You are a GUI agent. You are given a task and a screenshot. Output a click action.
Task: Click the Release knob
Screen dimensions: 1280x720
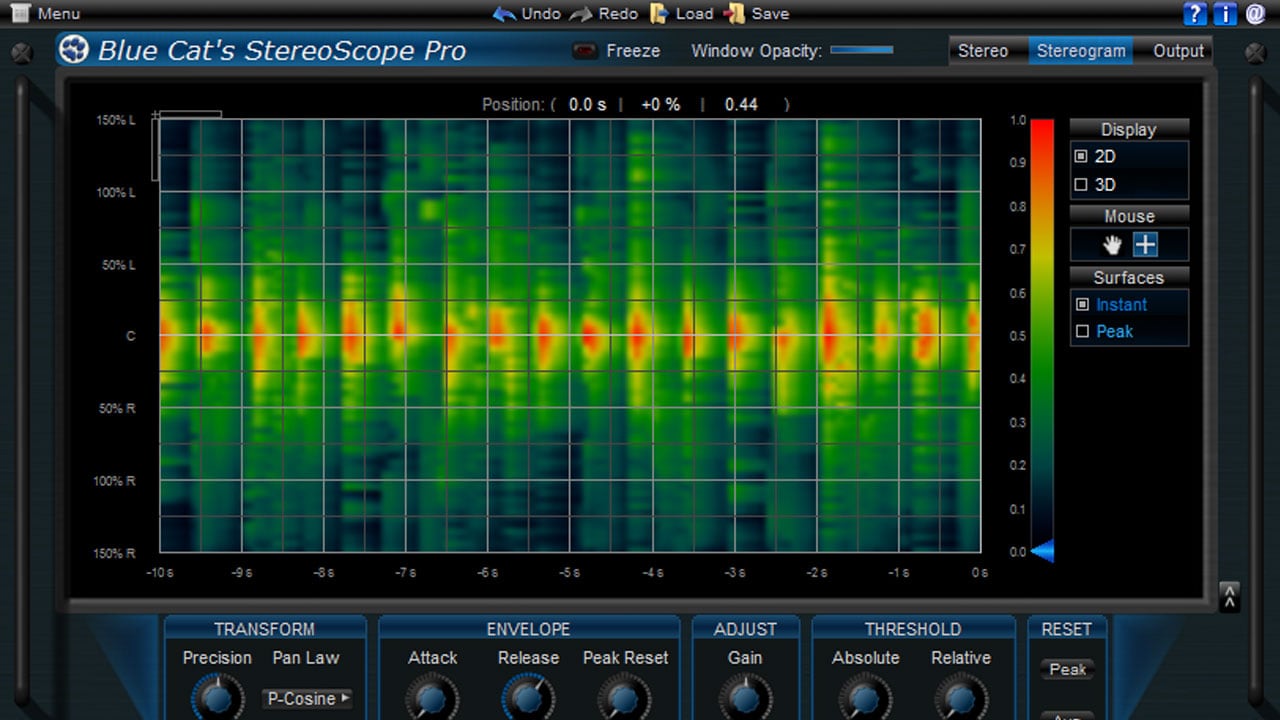[x=528, y=697]
